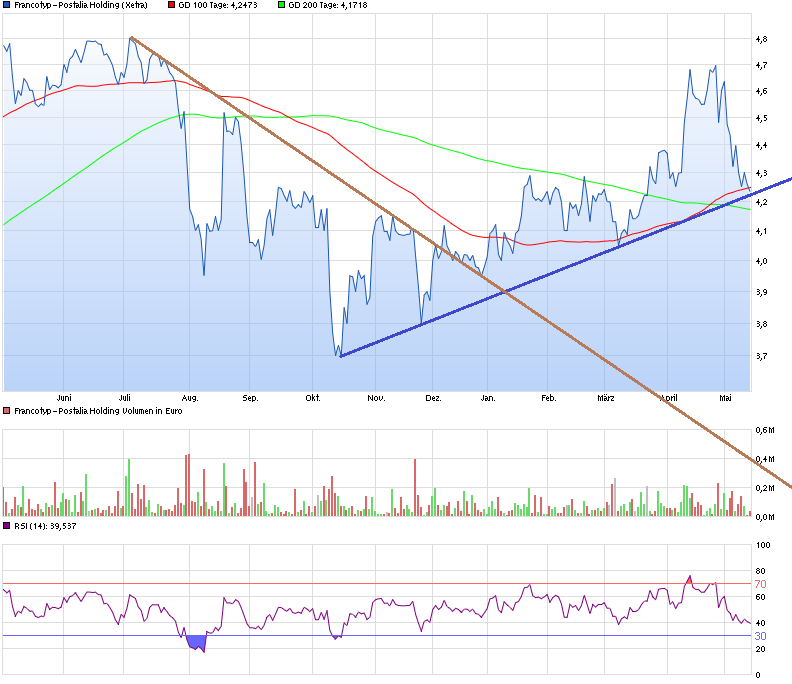
Task: Select the 'GD 200 Tage: 4,1718' label
Action: 328,5
